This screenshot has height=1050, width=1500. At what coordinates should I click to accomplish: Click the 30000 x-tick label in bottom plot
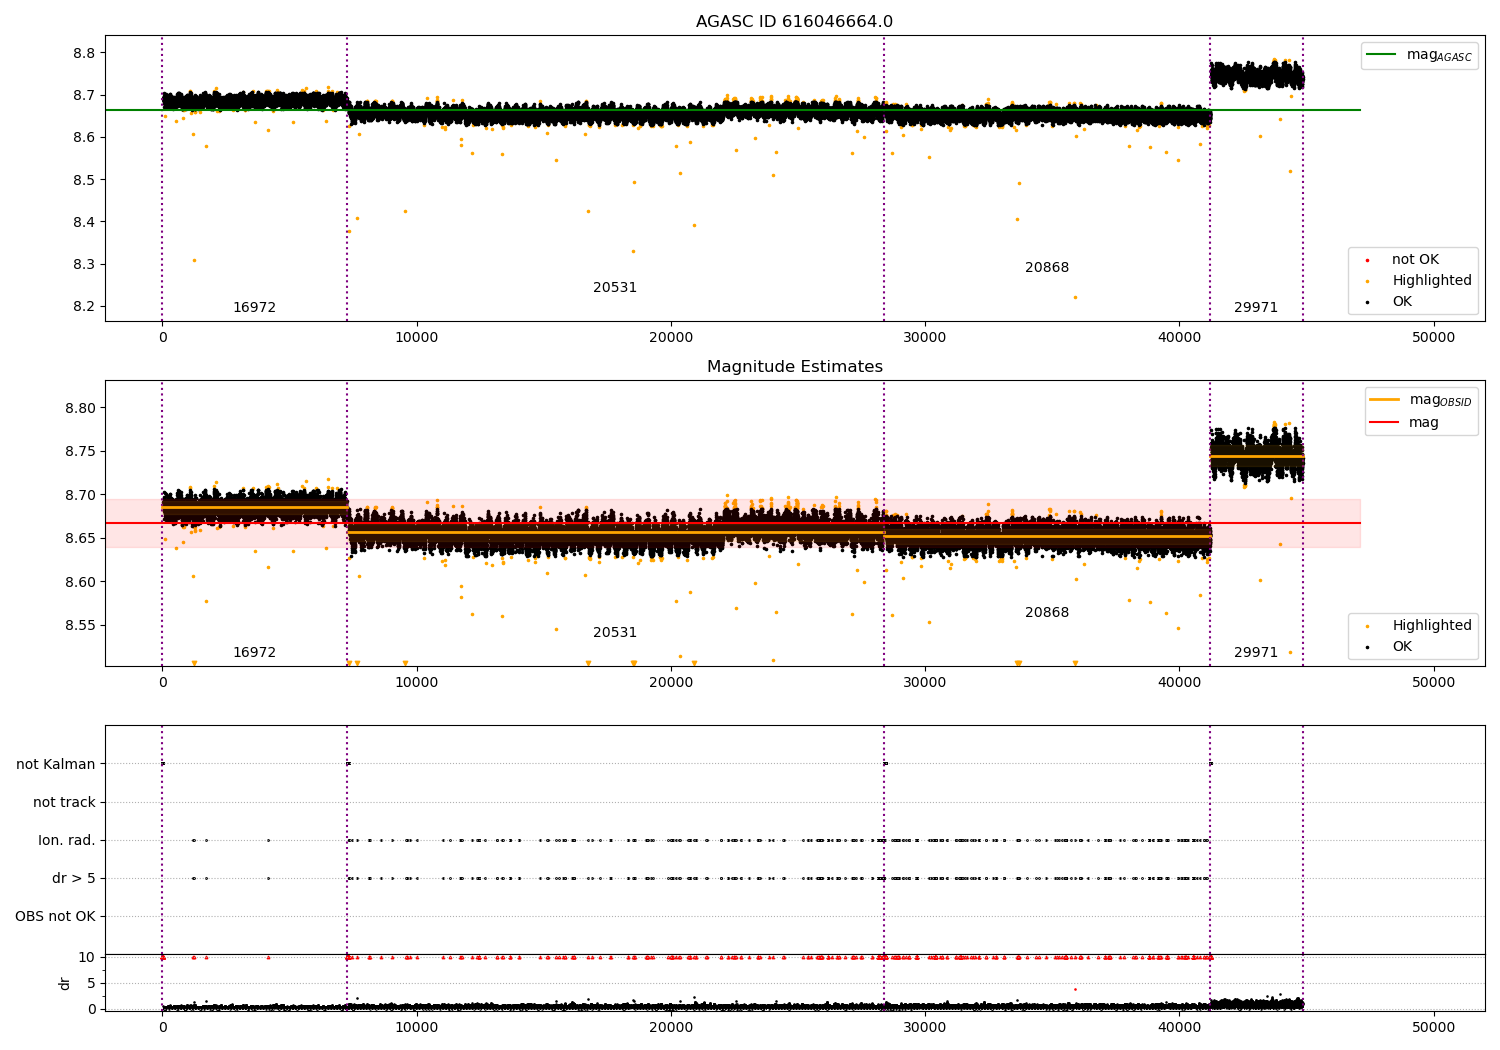point(924,1026)
